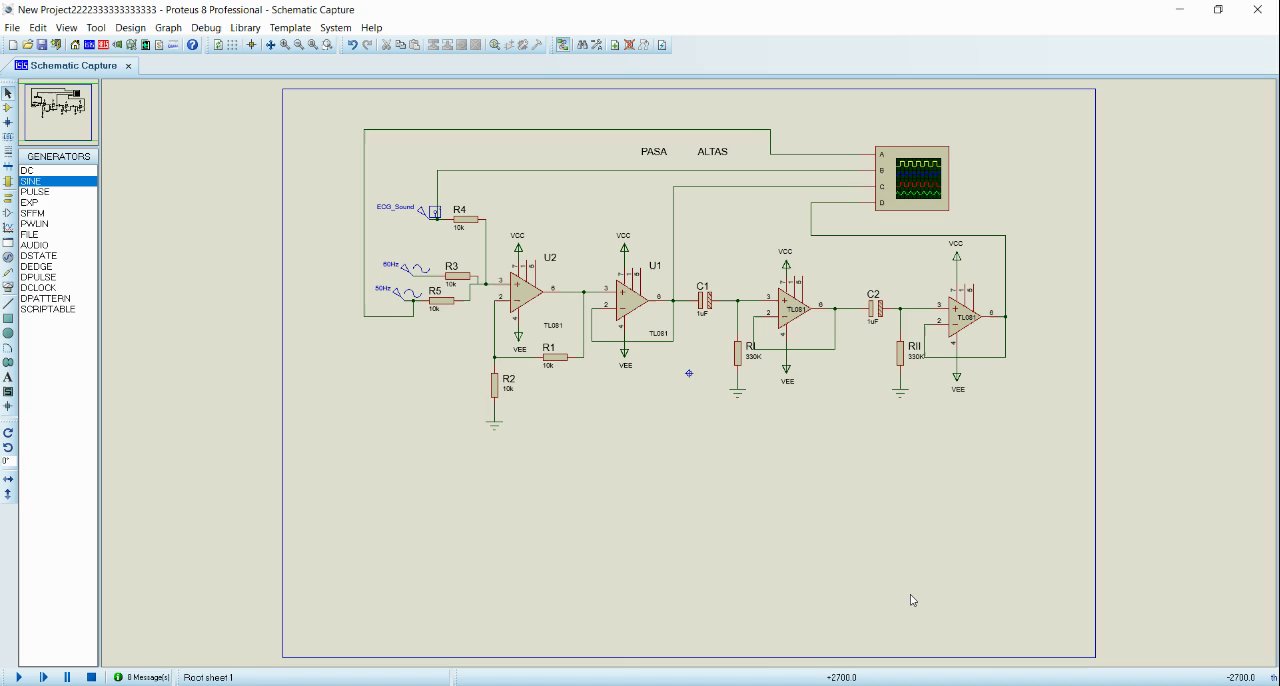Toggle false origin crosshair icon
The image size is (1280, 686).
coord(251,45)
